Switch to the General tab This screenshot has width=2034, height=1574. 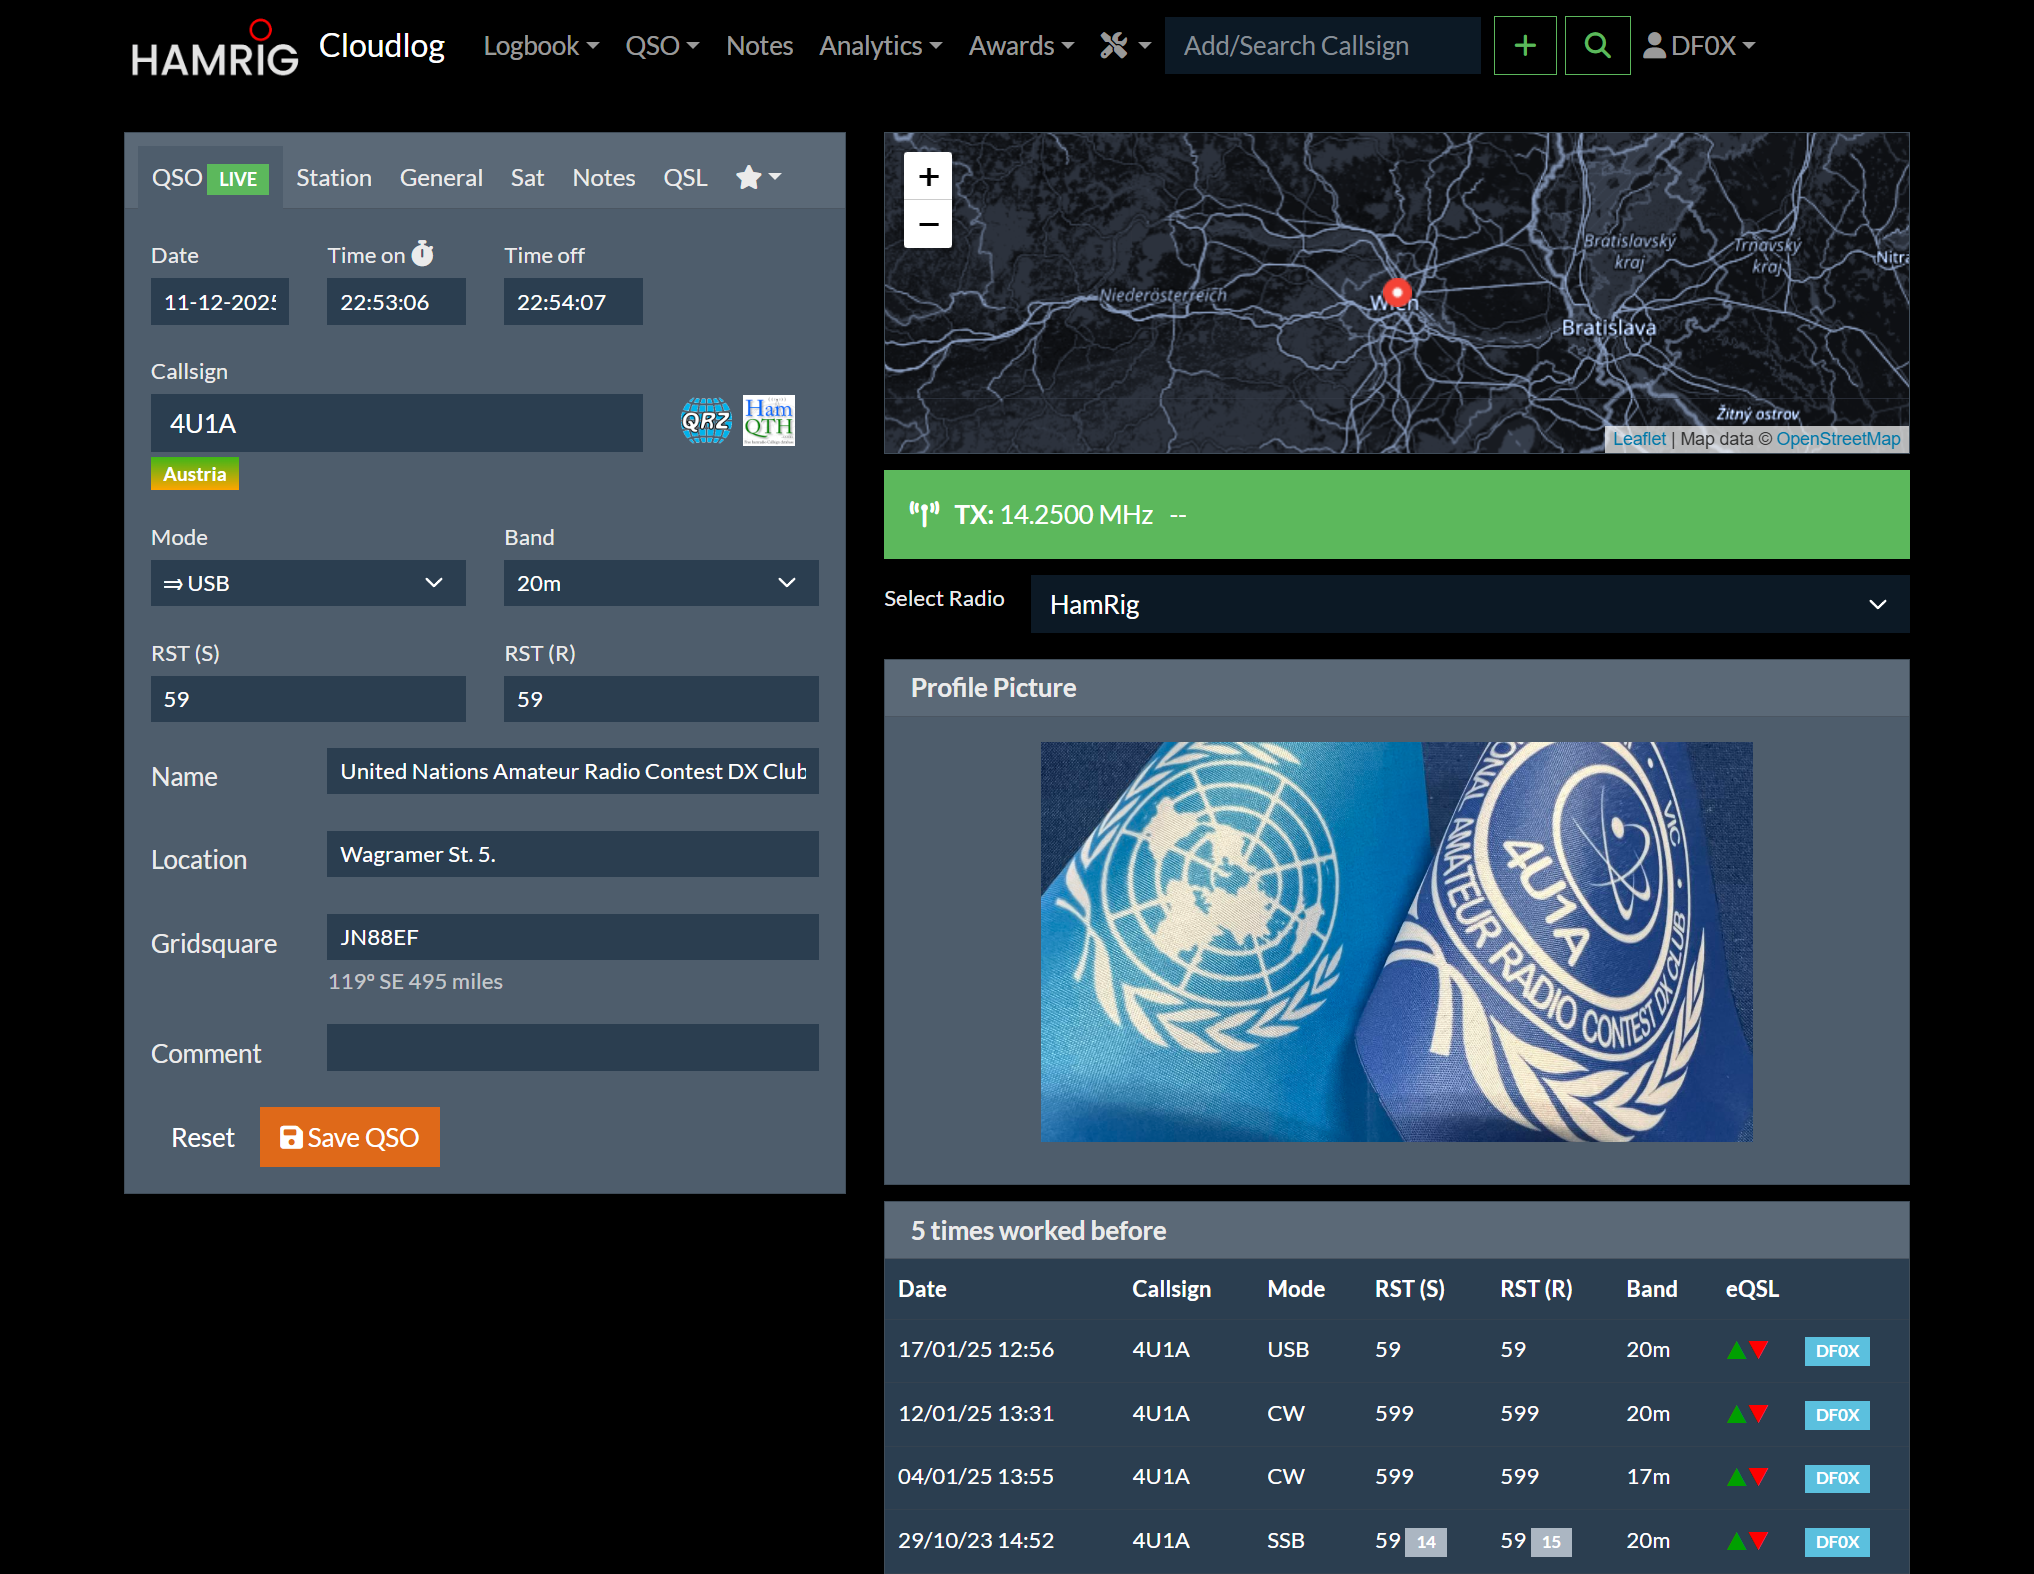[441, 178]
